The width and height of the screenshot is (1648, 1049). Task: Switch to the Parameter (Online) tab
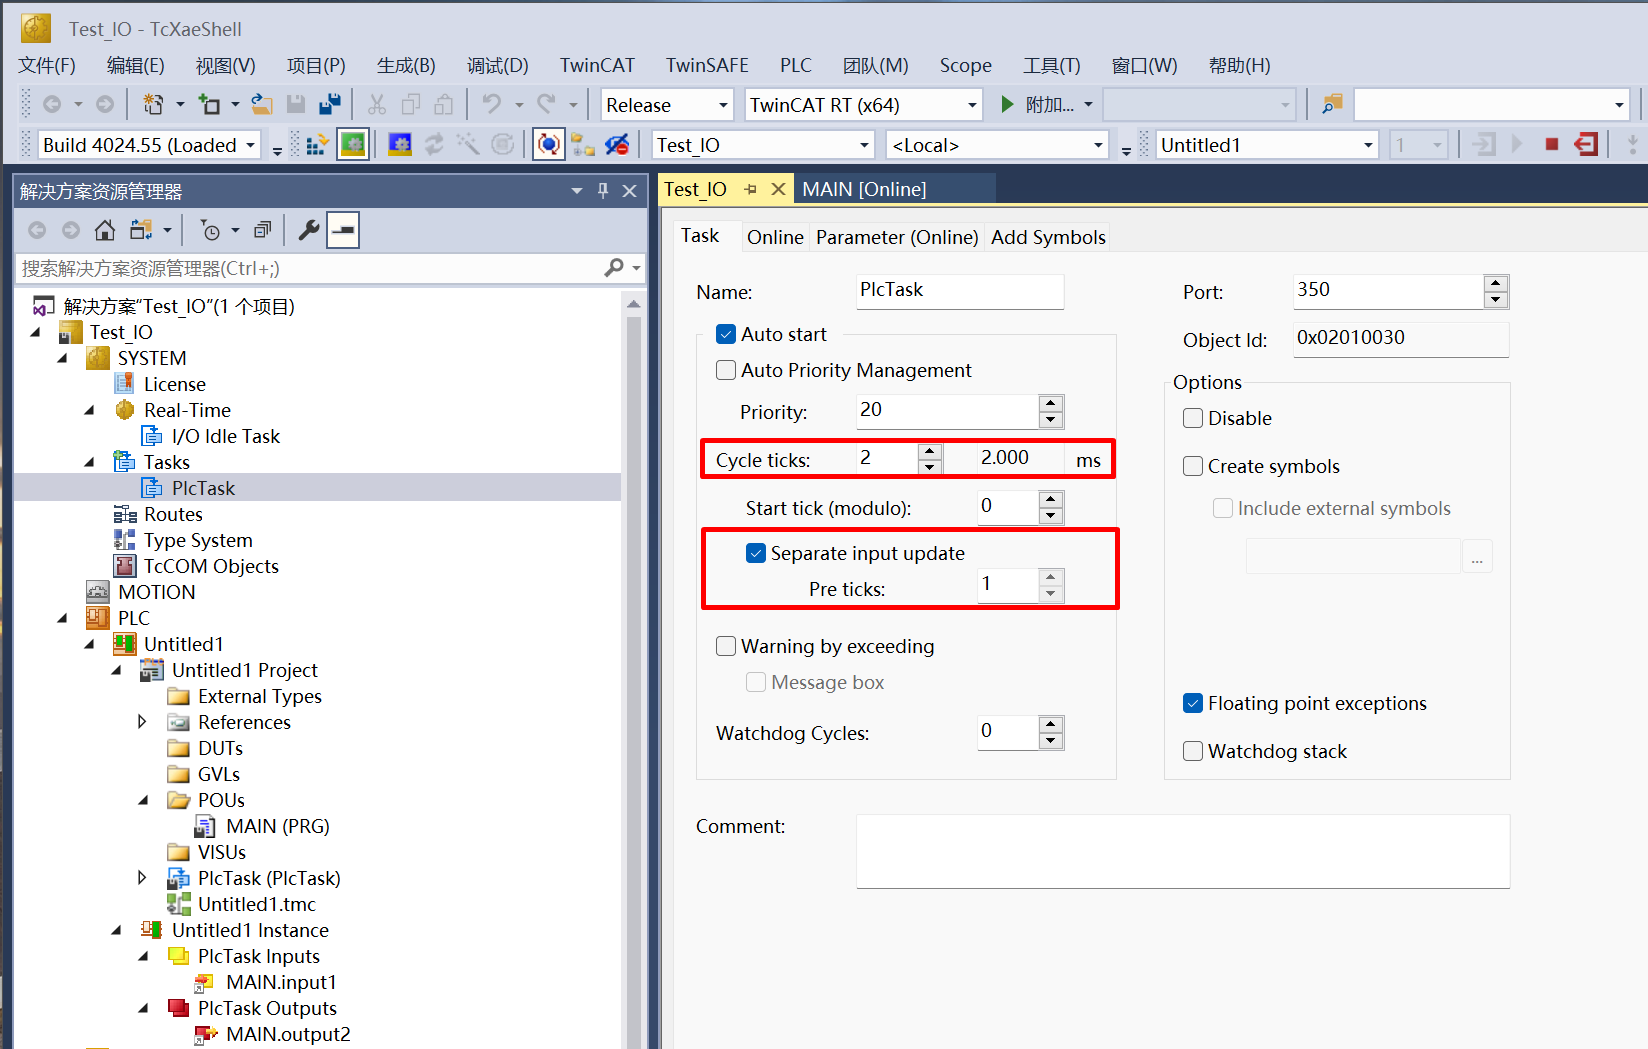(896, 237)
